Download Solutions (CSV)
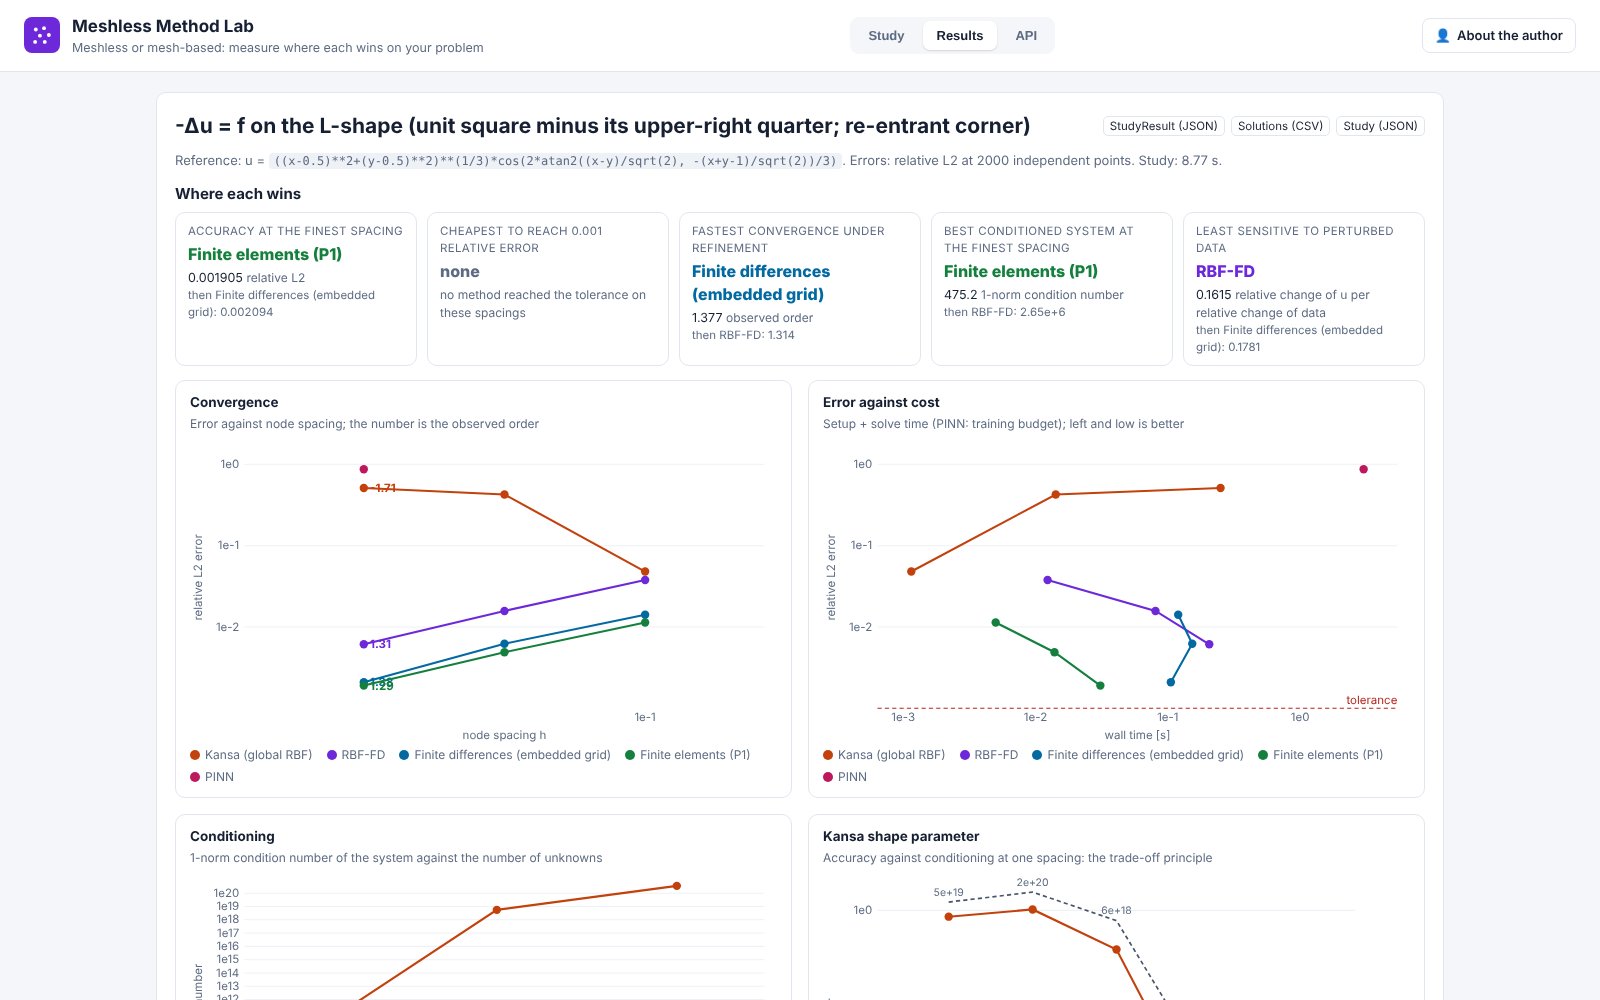The image size is (1600, 1000). 1280,126
